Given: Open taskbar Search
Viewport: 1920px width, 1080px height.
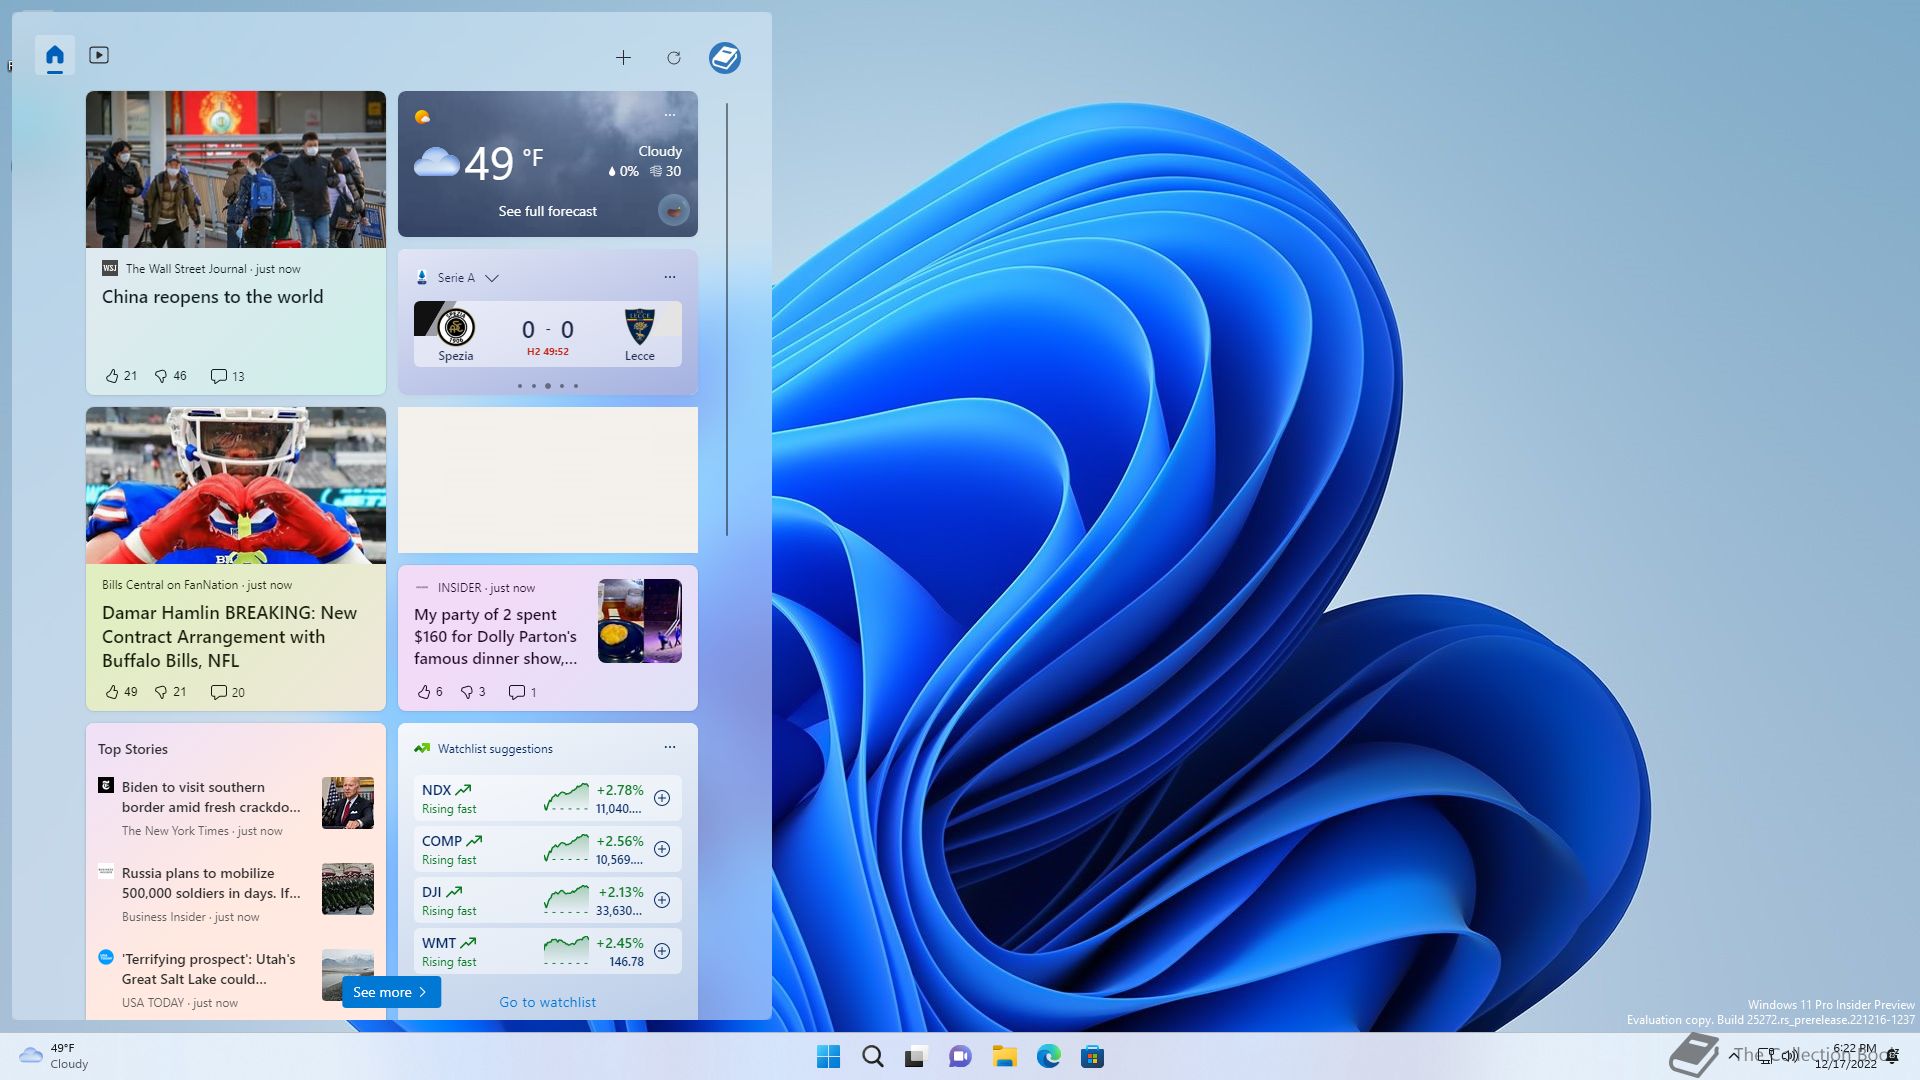Looking at the screenshot, I should pos(872,1056).
